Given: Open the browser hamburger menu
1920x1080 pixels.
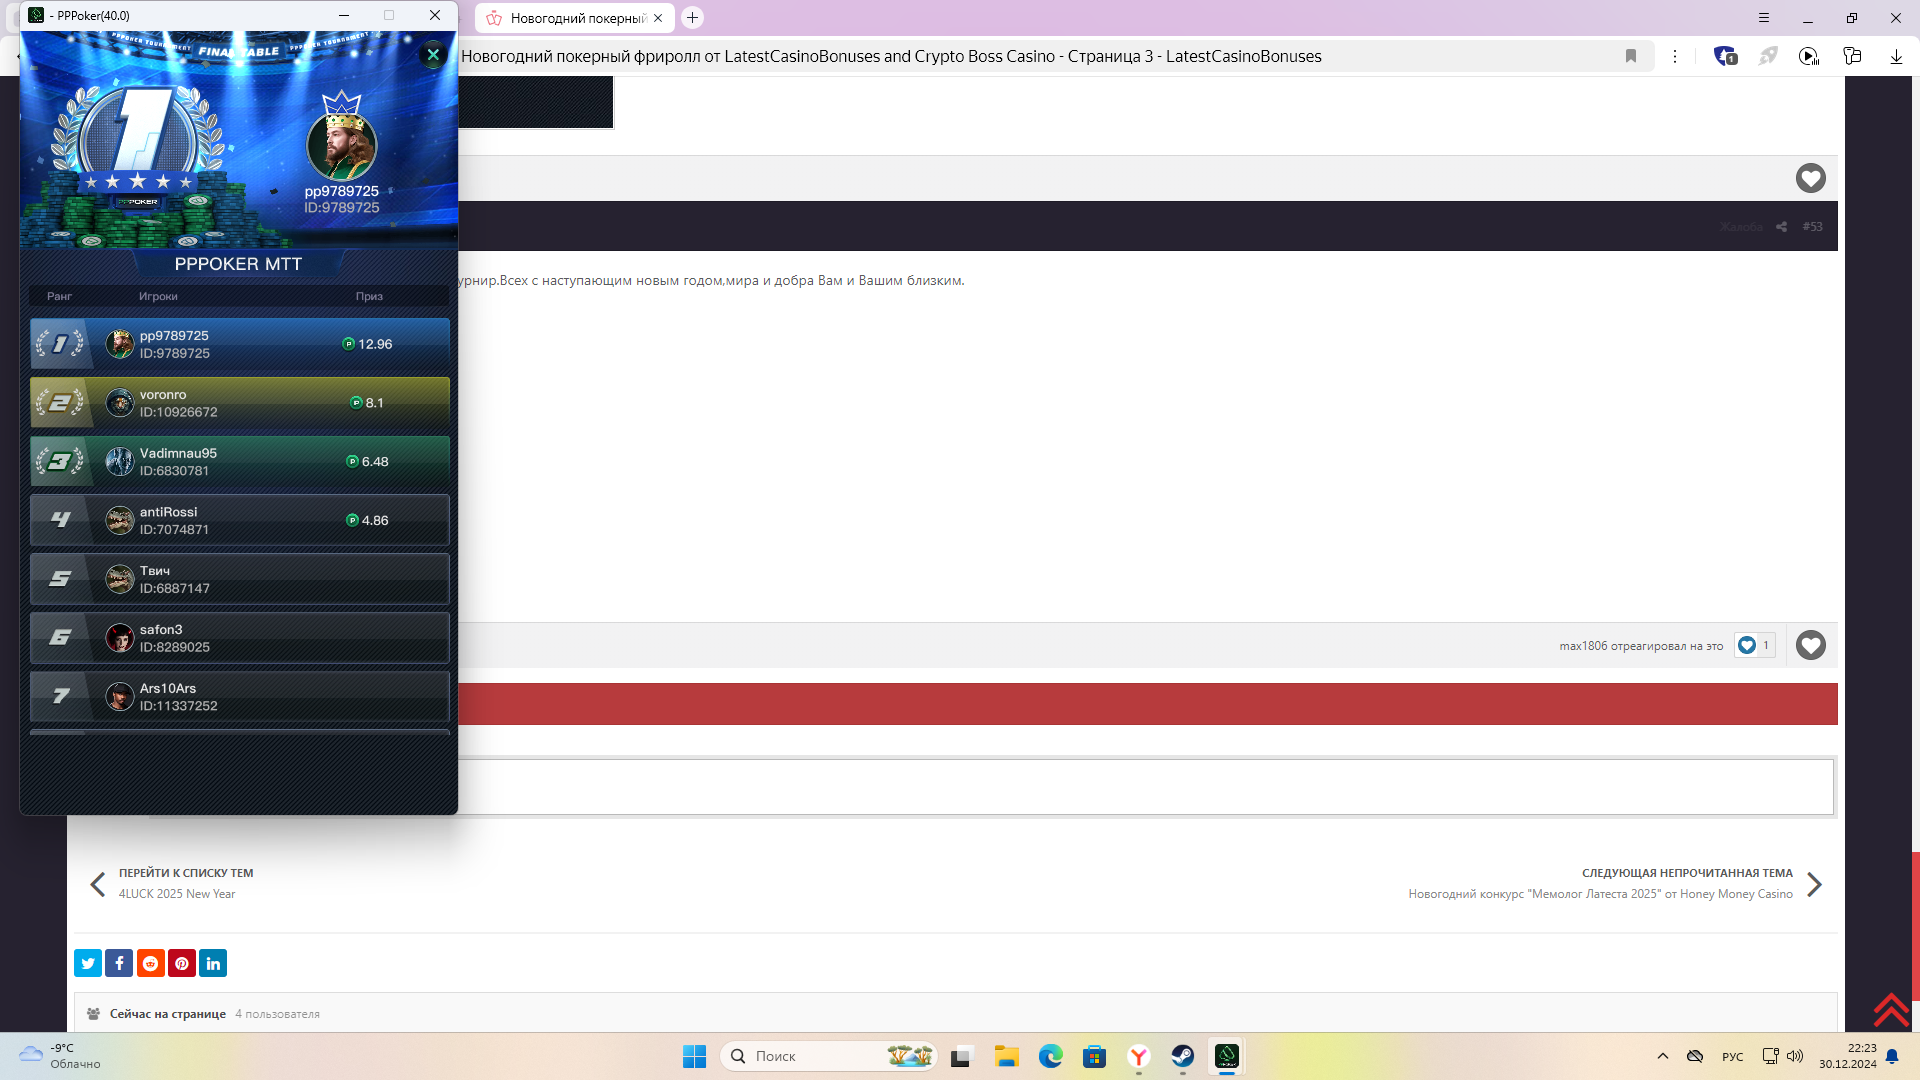Looking at the screenshot, I should coord(1764,18).
